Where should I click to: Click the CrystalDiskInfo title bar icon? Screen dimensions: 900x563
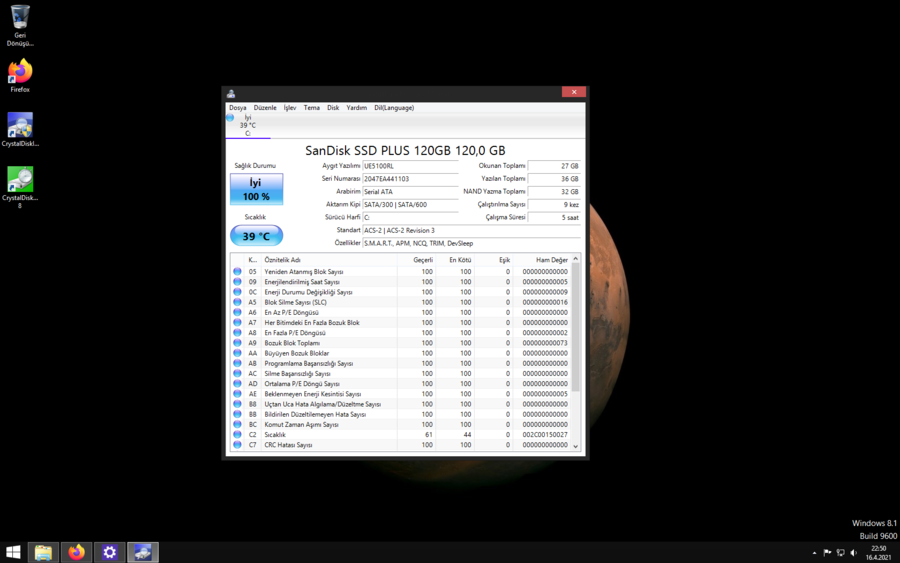(x=231, y=93)
